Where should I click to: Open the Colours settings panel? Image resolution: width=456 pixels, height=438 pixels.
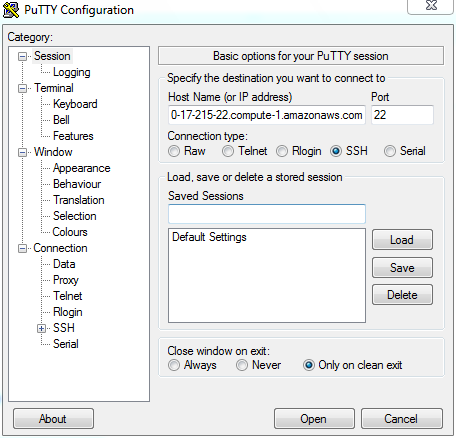[x=70, y=232]
